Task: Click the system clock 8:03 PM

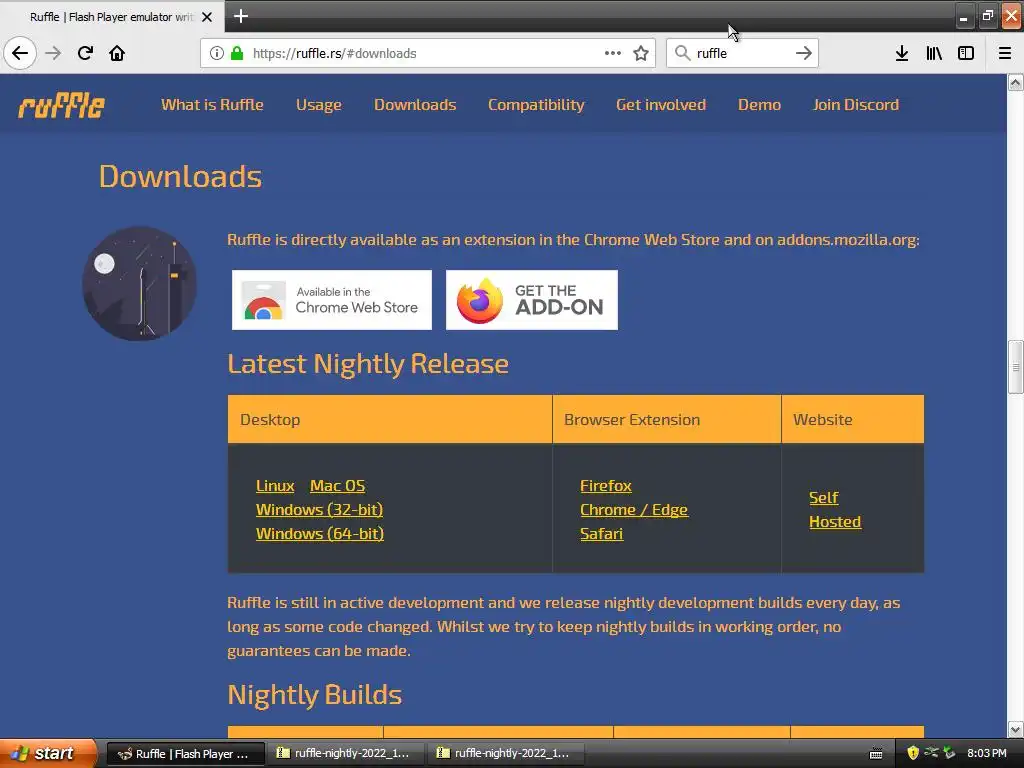Action: click(987, 753)
